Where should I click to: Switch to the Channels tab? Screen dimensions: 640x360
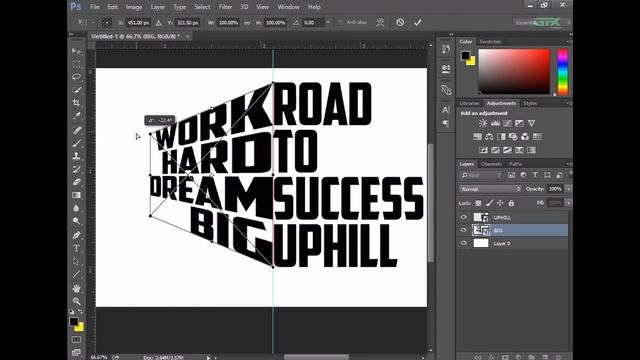(491, 164)
